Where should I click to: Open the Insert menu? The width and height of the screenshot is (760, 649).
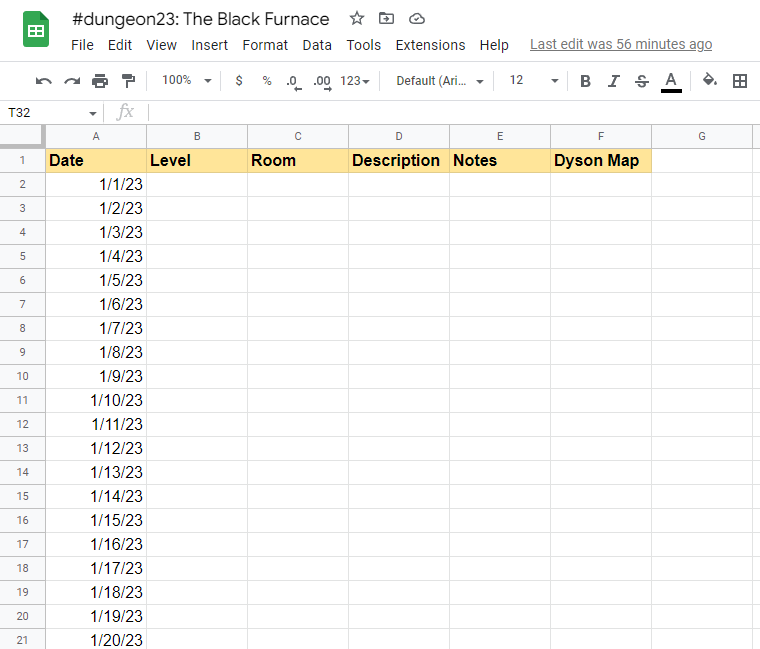[209, 45]
